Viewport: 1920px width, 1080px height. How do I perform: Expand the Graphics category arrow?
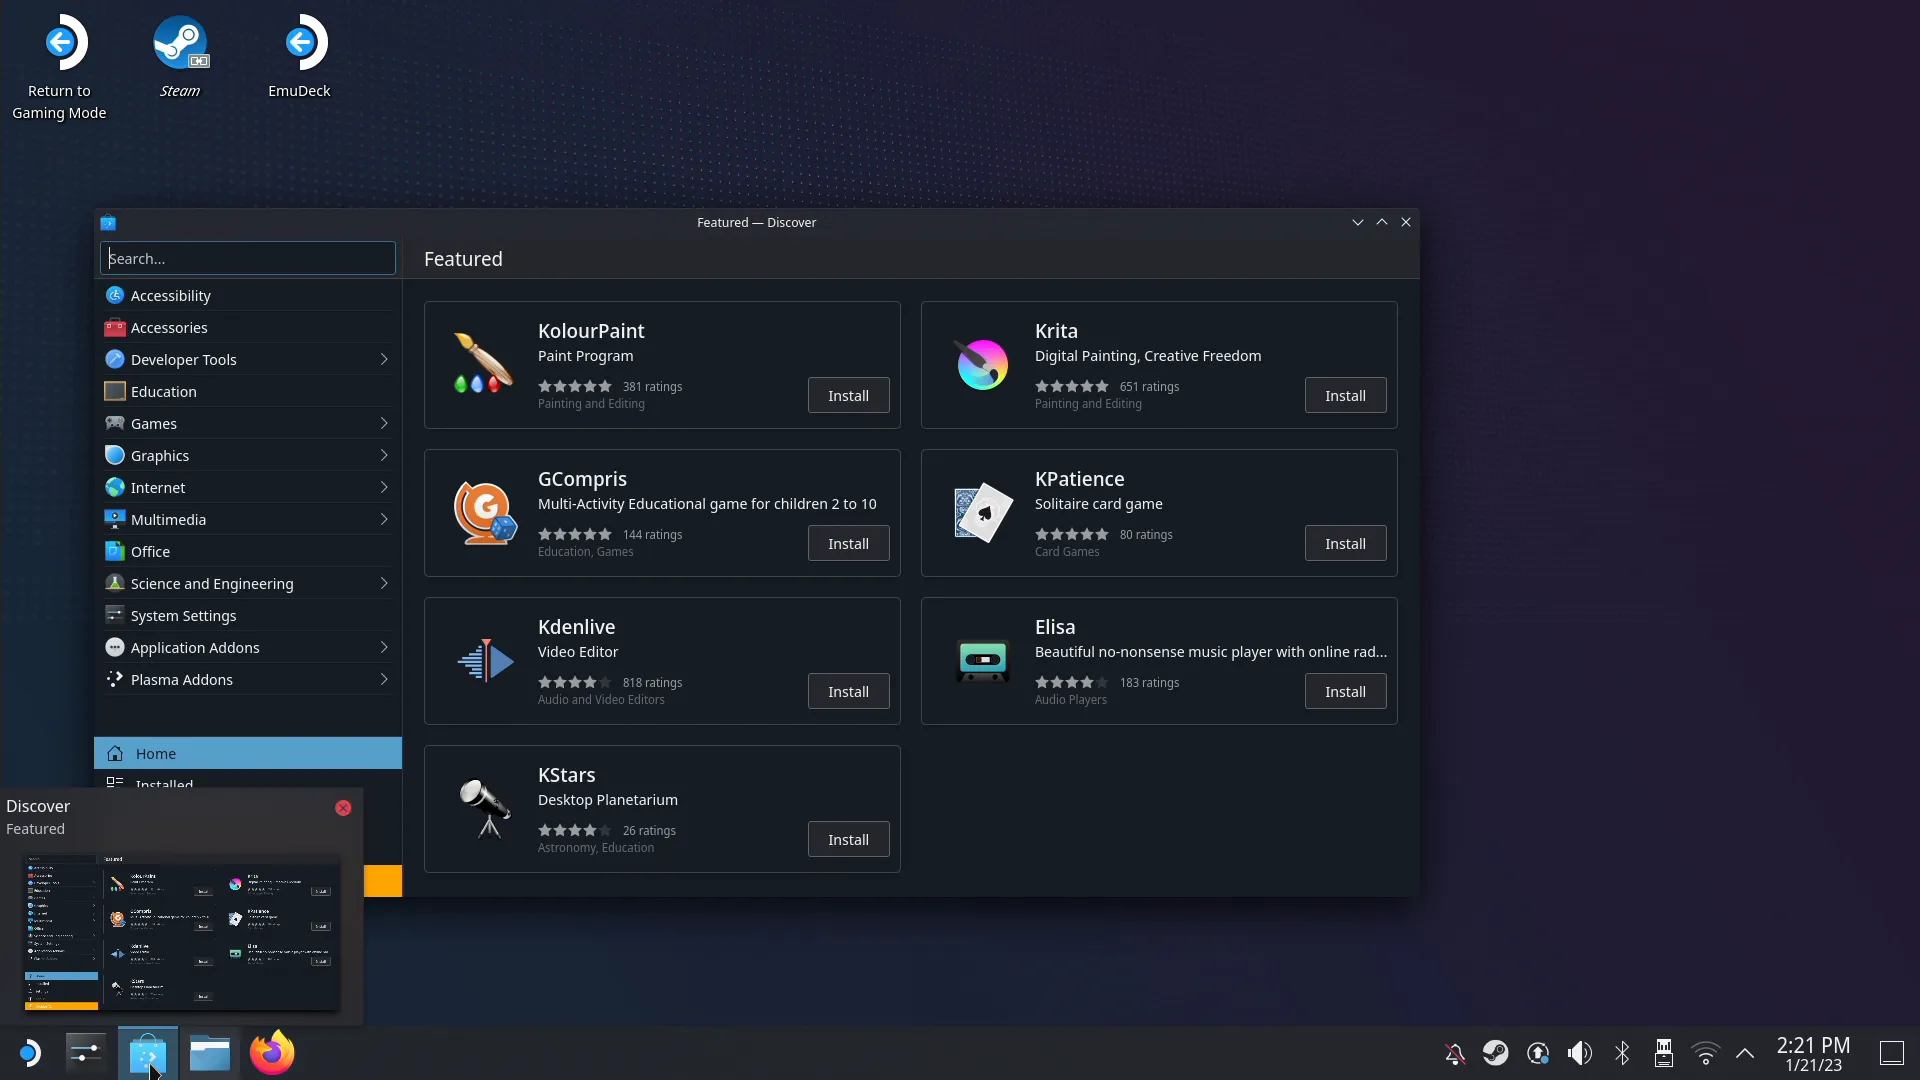tap(384, 455)
